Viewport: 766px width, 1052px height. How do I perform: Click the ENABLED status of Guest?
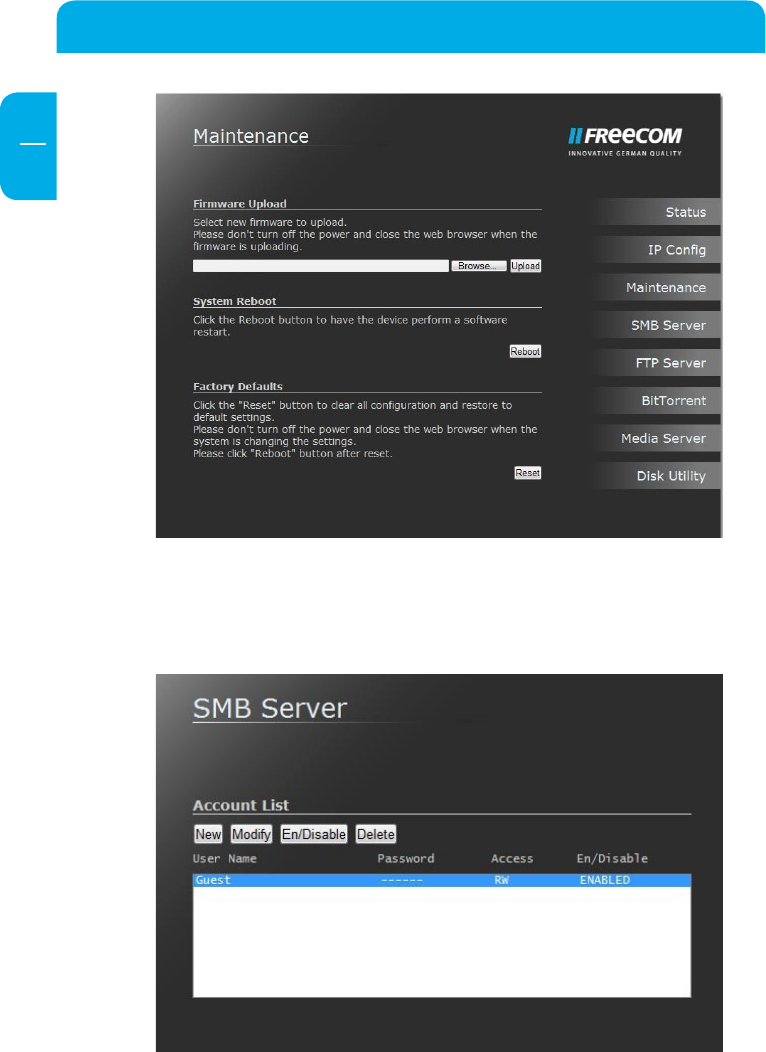[604, 880]
